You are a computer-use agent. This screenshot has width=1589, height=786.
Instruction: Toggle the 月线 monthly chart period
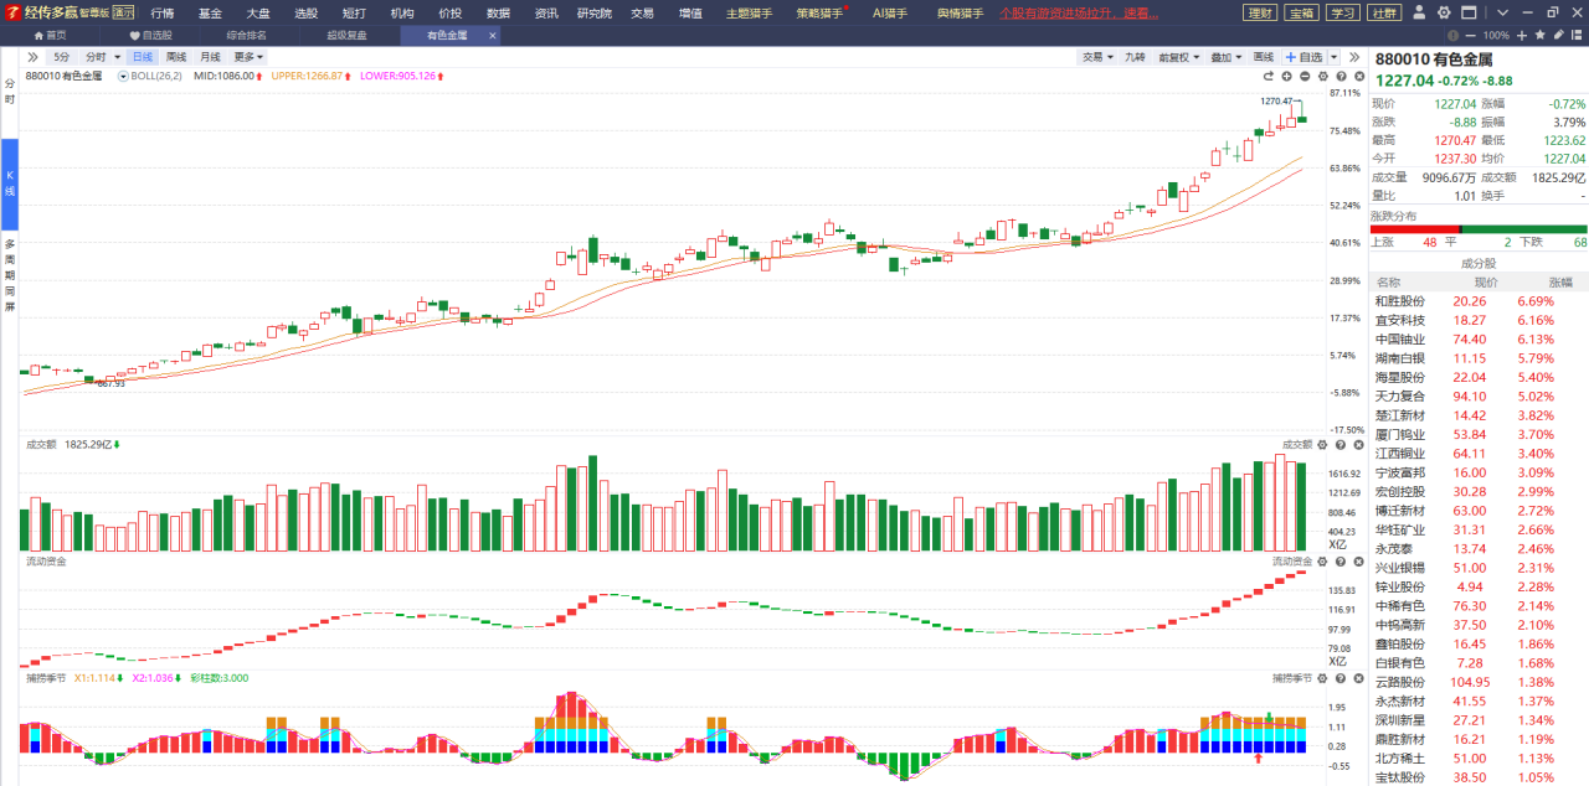(210, 57)
